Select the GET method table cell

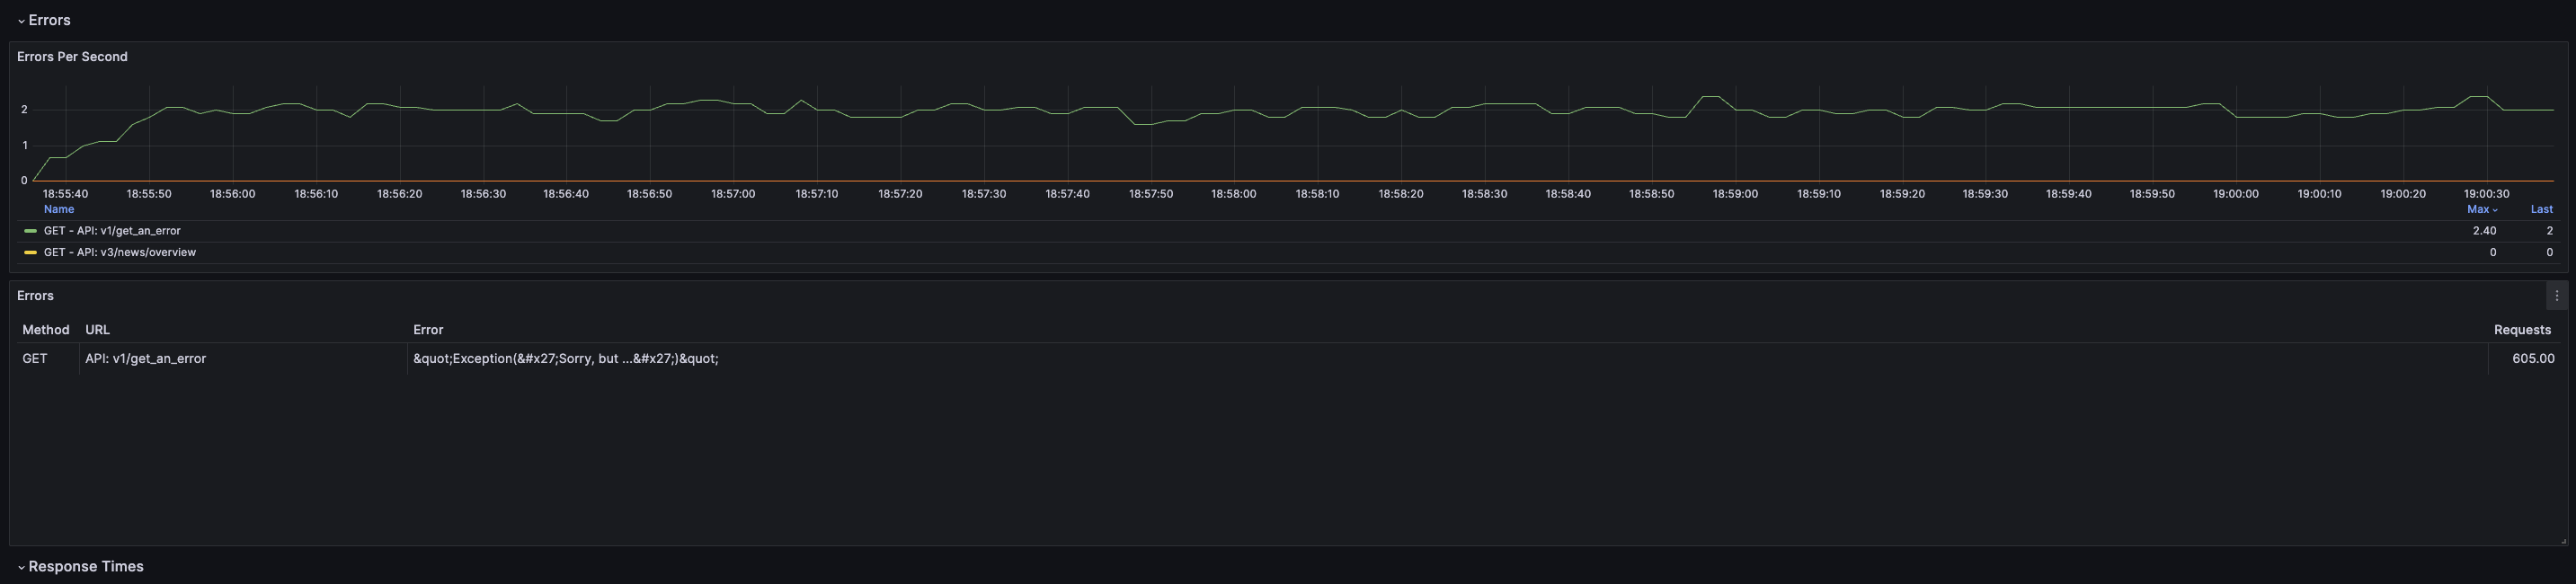point(35,359)
